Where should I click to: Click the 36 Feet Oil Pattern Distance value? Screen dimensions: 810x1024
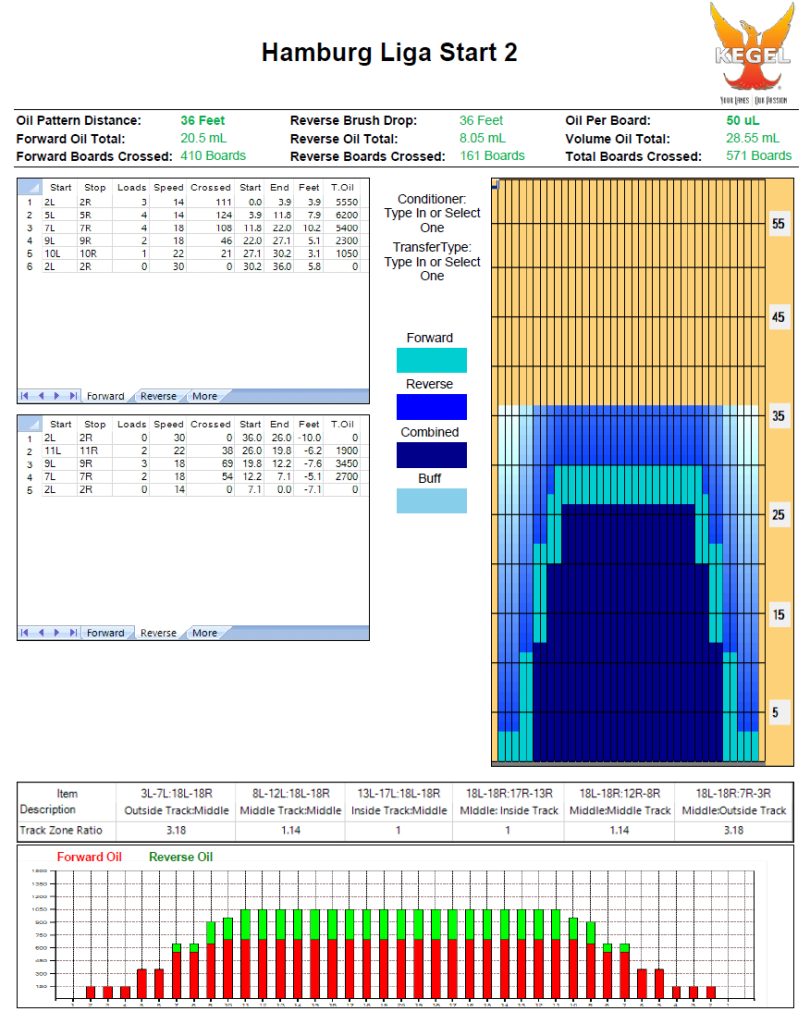point(203,121)
